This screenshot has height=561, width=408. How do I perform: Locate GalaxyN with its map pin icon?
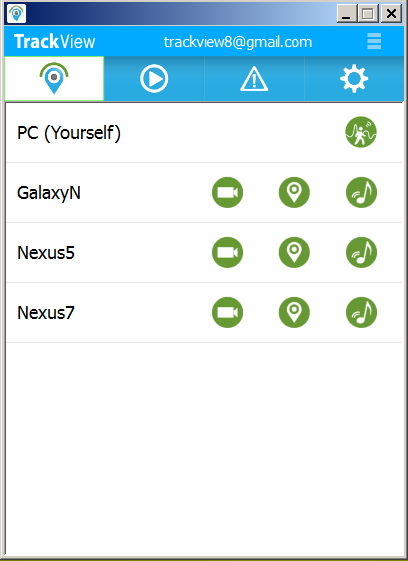click(x=294, y=192)
